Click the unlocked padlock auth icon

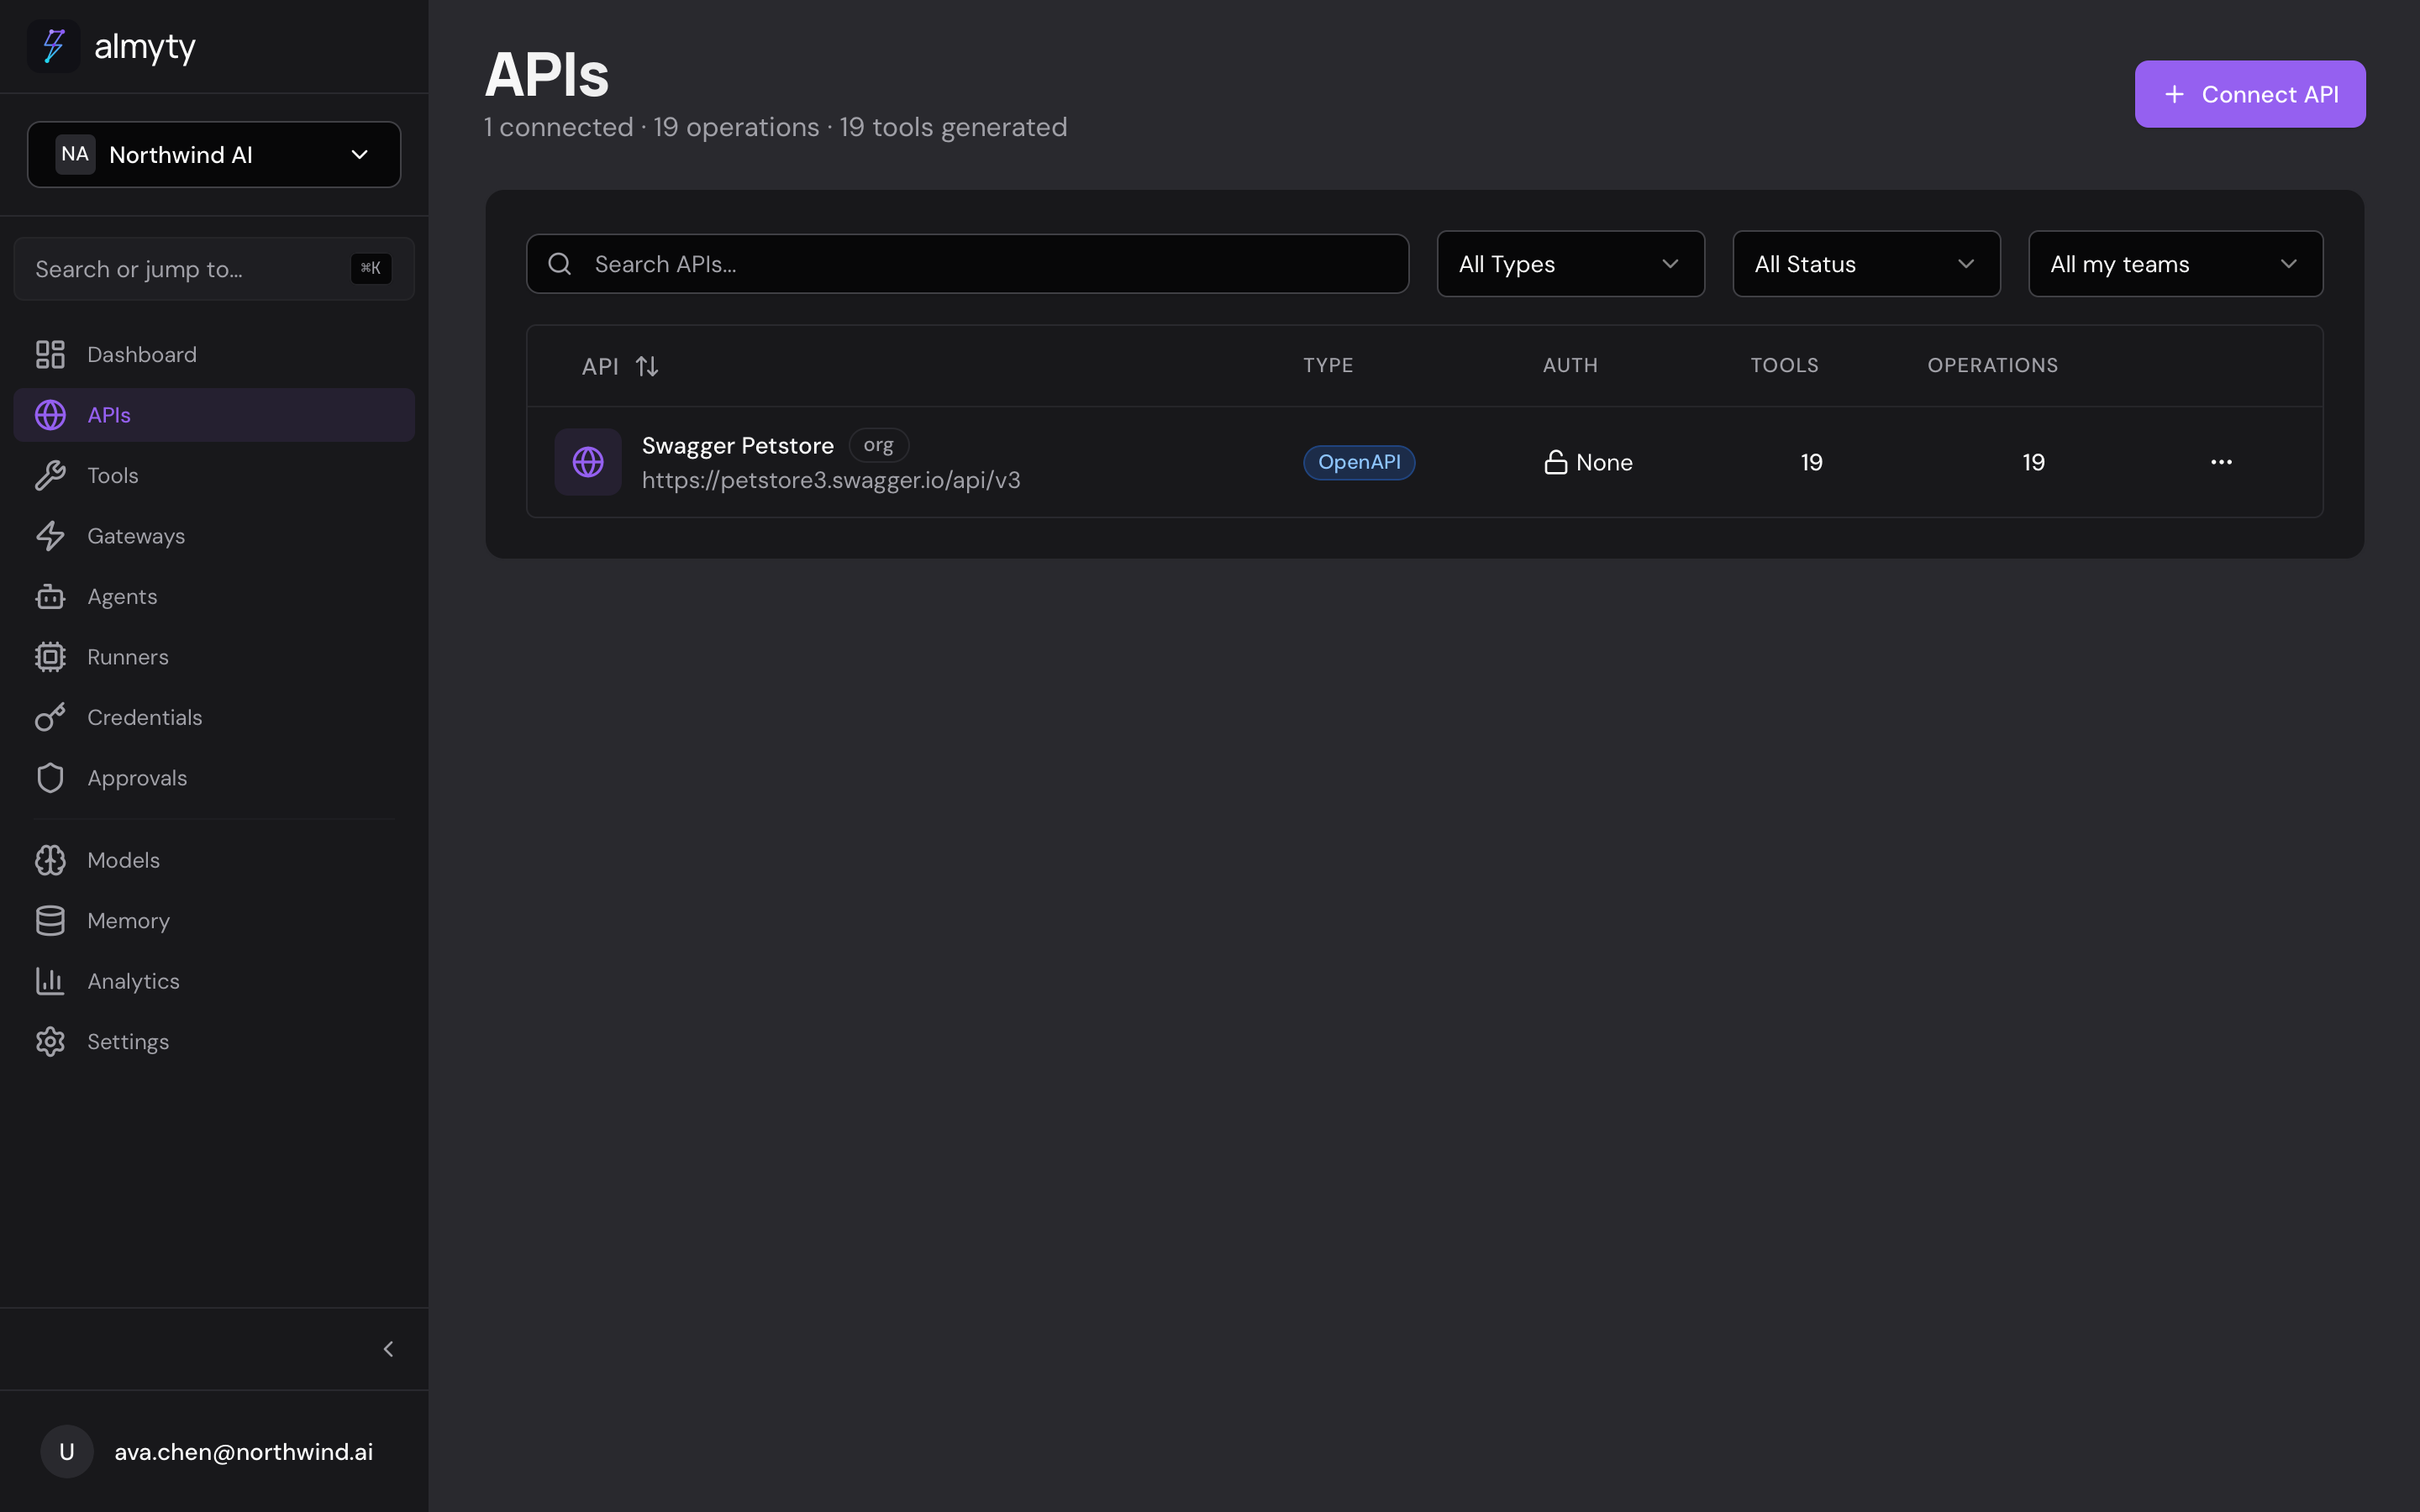(x=1555, y=462)
